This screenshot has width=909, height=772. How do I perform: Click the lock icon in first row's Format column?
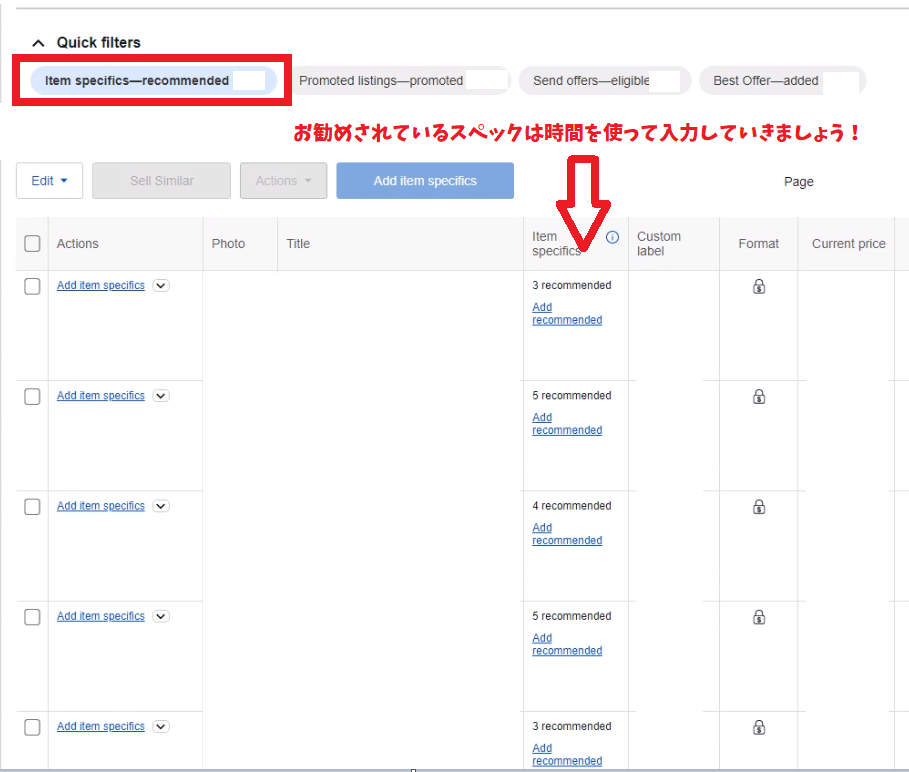[x=759, y=287]
